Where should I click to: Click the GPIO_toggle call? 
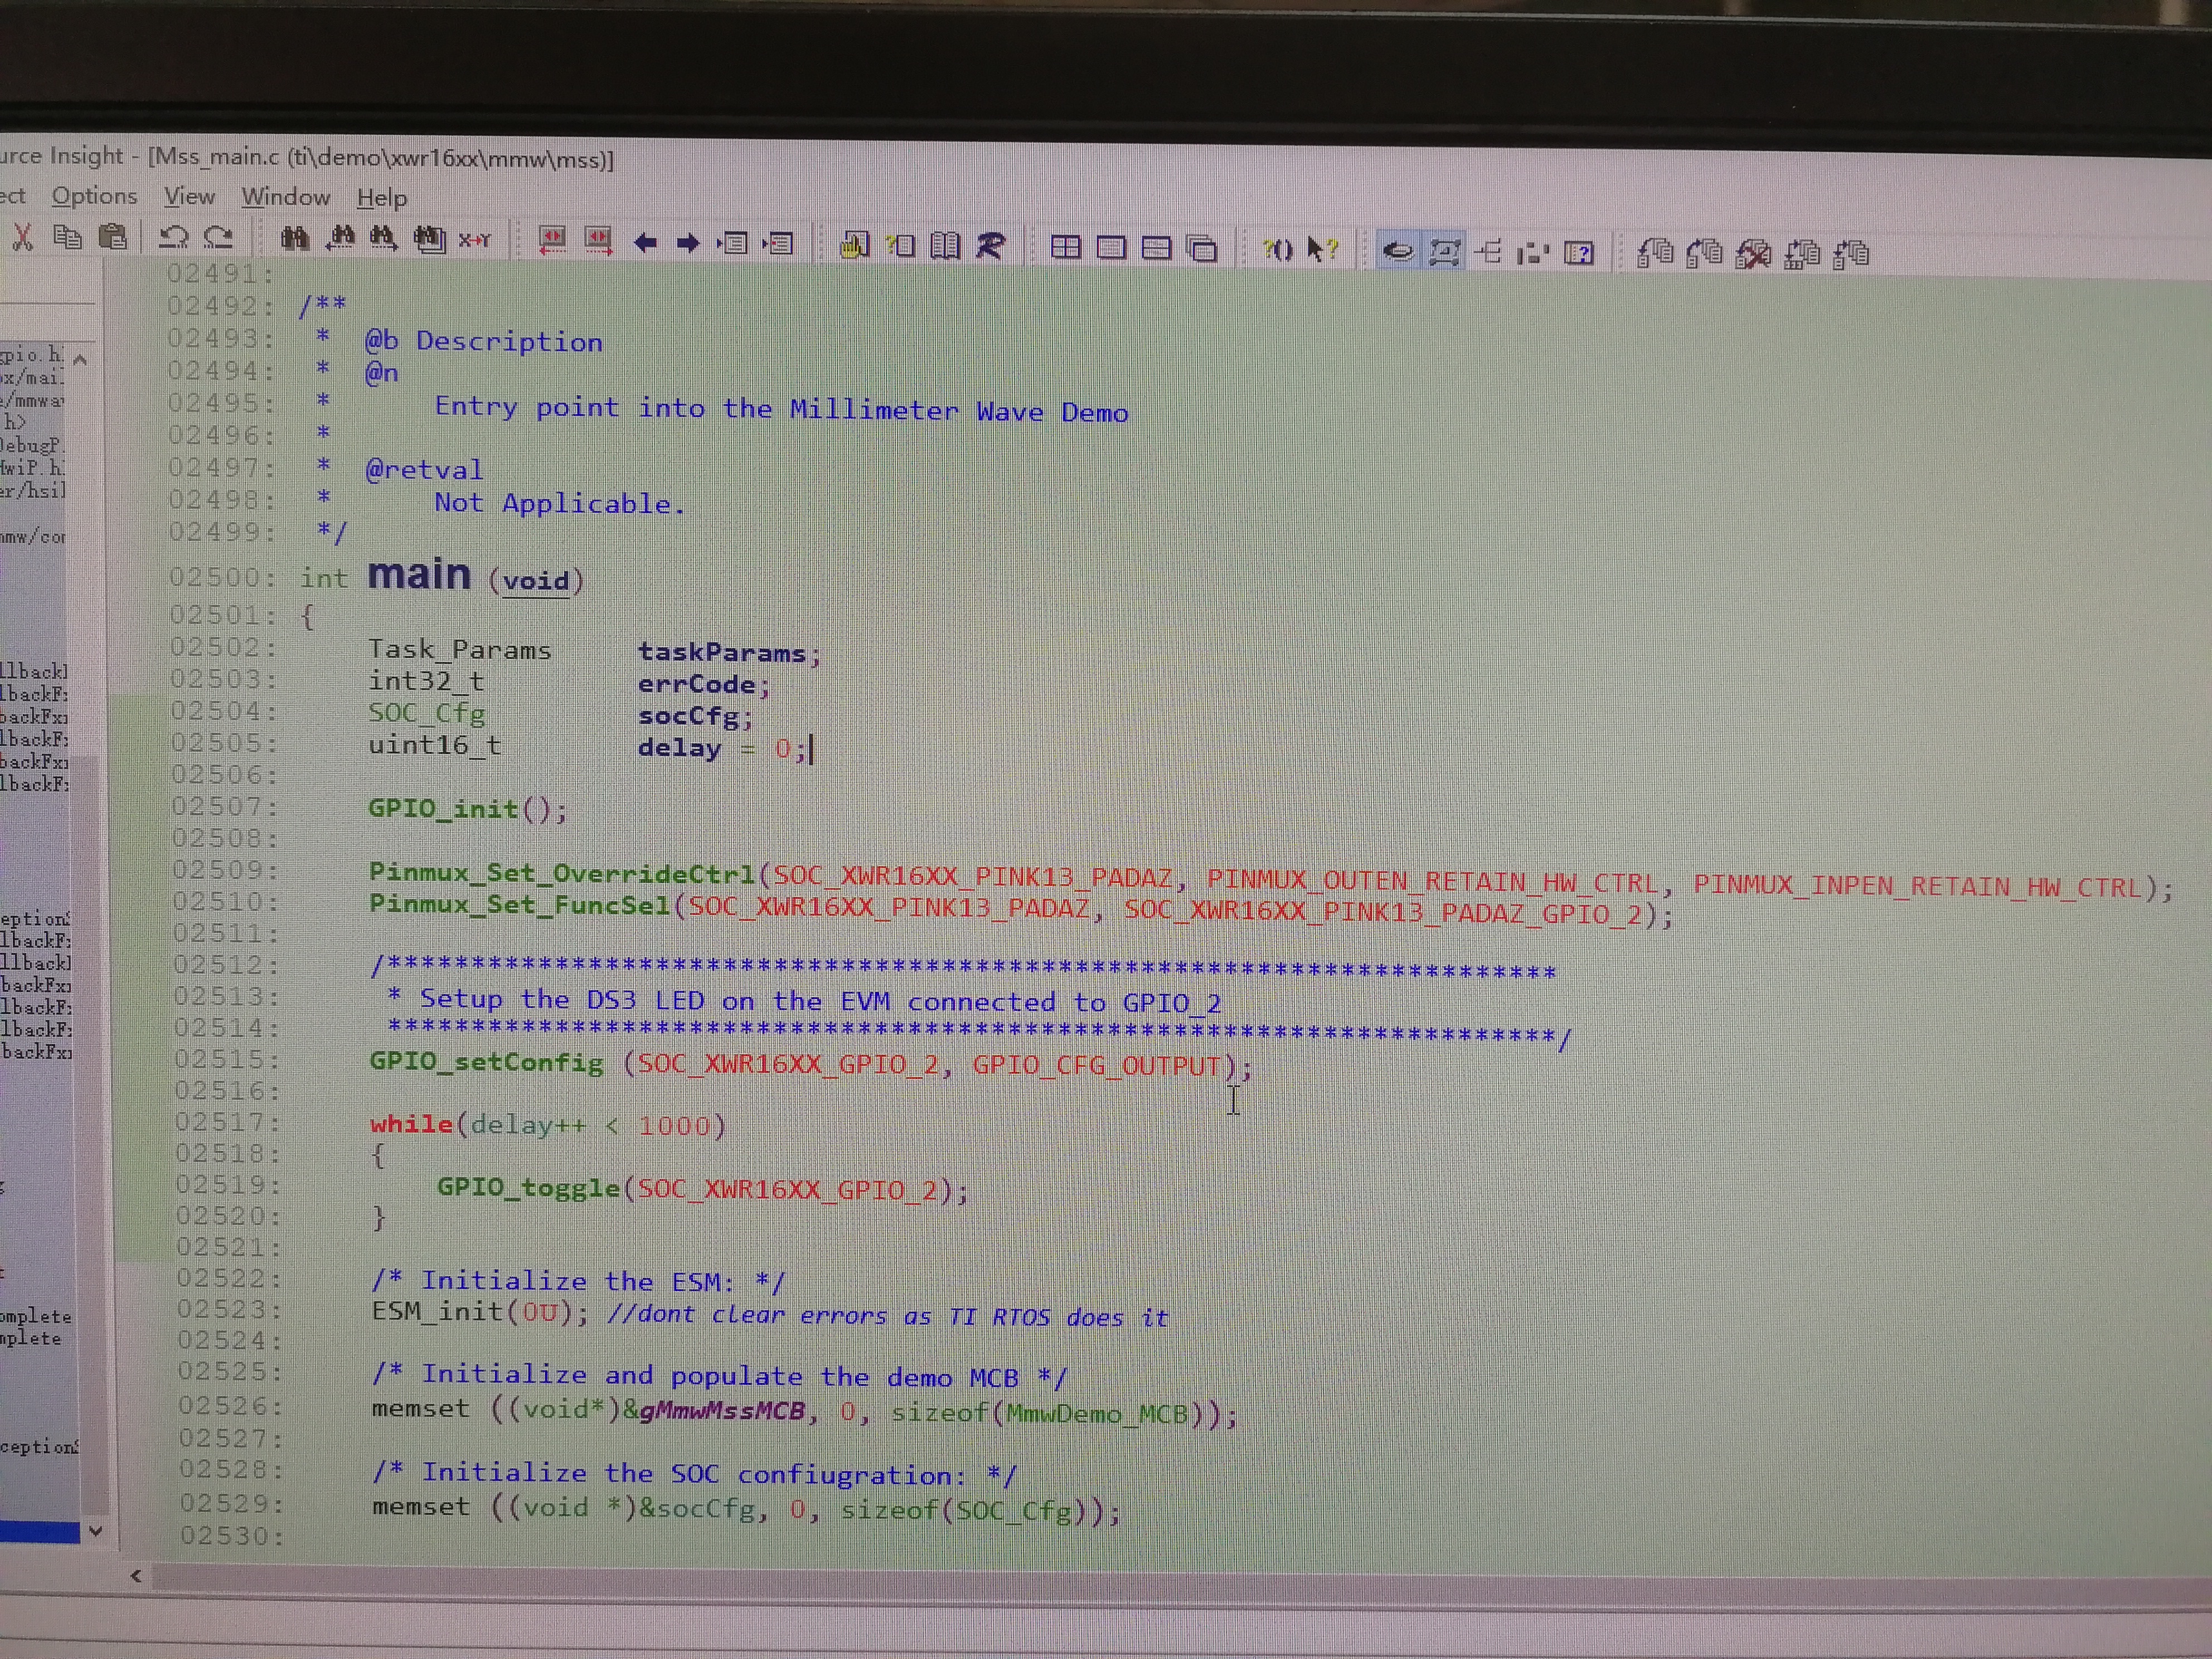(x=528, y=1187)
